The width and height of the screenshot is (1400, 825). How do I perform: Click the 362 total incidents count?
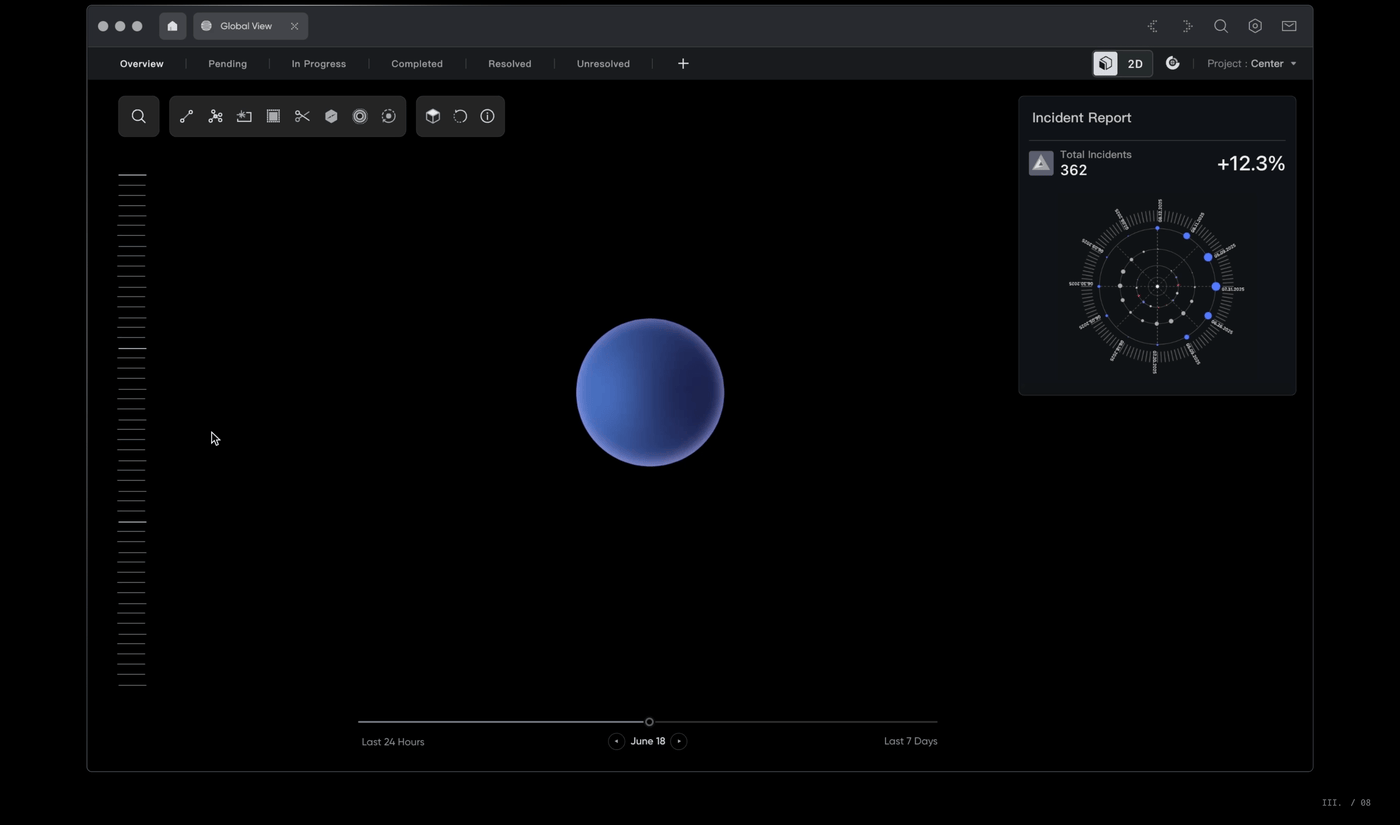pos(1073,170)
